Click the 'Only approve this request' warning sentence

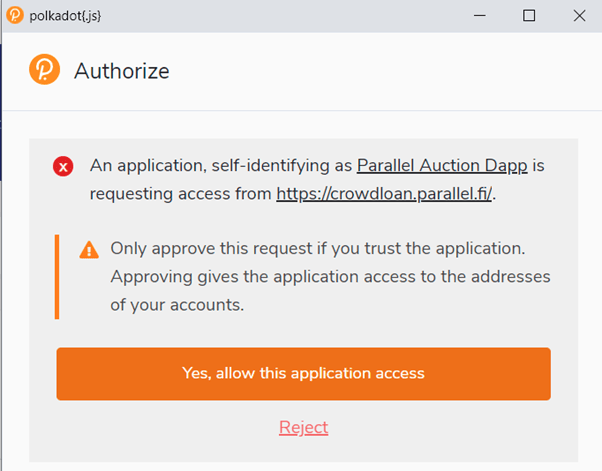[x=318, y=248]
